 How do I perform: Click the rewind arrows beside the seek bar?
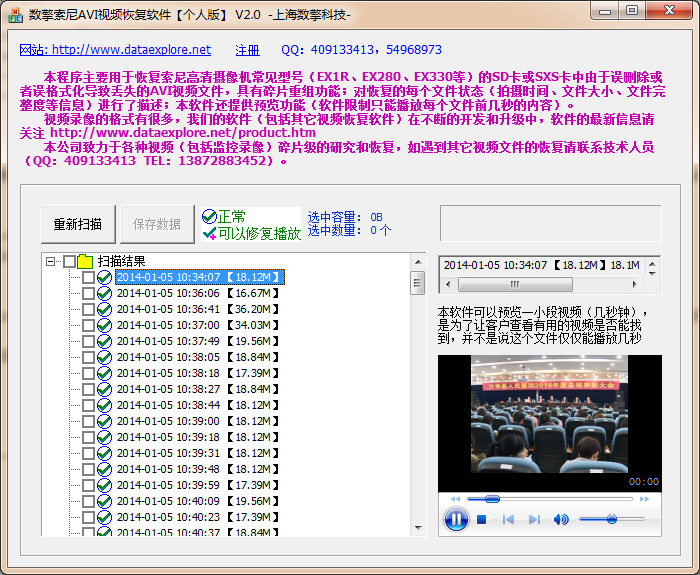pos(455,499)
